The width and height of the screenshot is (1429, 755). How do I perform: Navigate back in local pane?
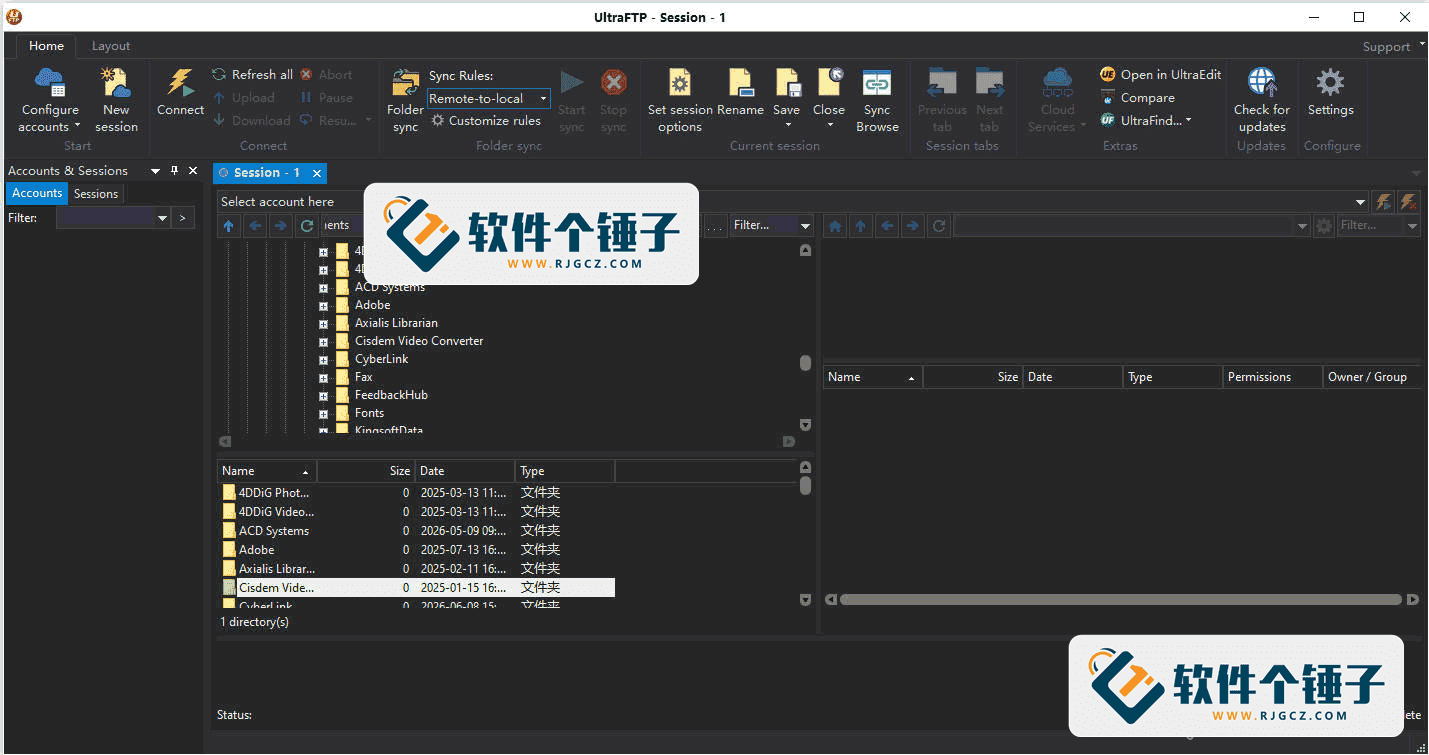click(255, 226)
